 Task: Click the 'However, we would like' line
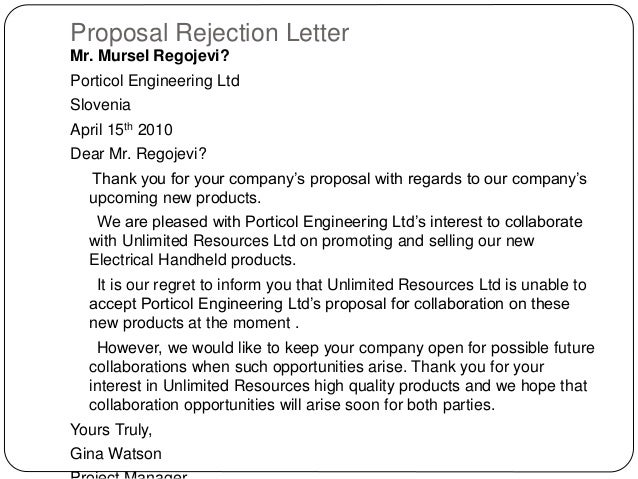tap(346, 348)
